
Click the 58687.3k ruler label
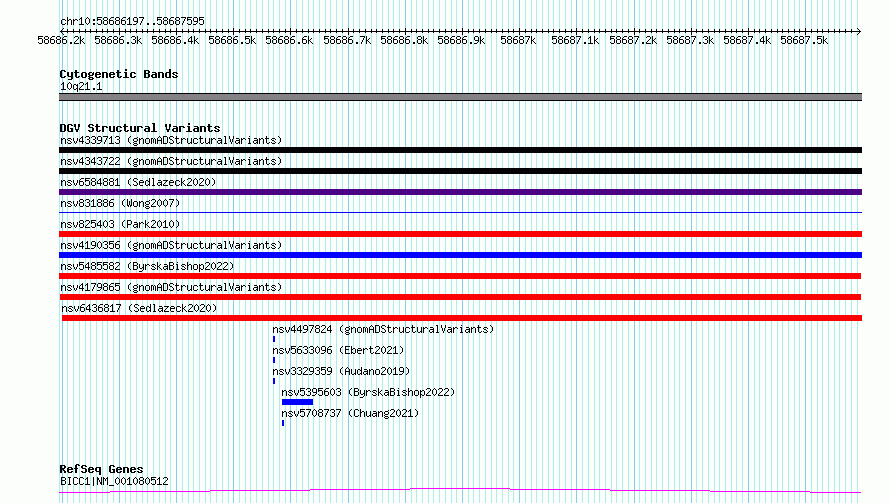pos(690,41)
